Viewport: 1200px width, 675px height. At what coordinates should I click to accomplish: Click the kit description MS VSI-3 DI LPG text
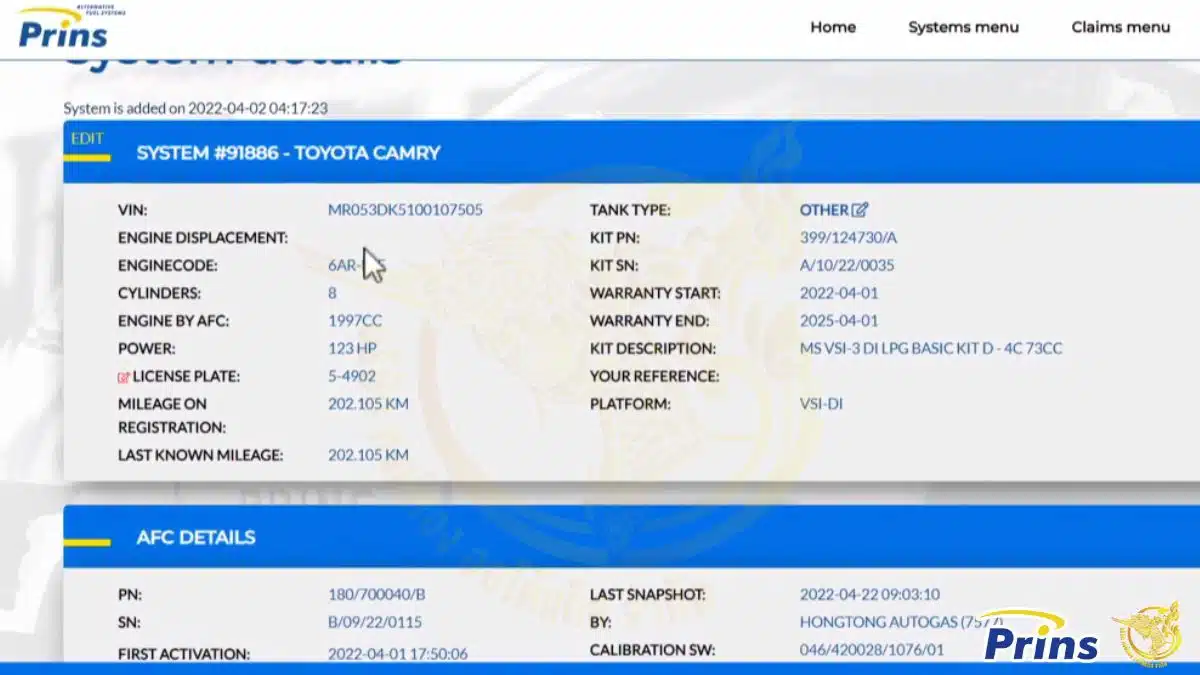pos(931,349)
